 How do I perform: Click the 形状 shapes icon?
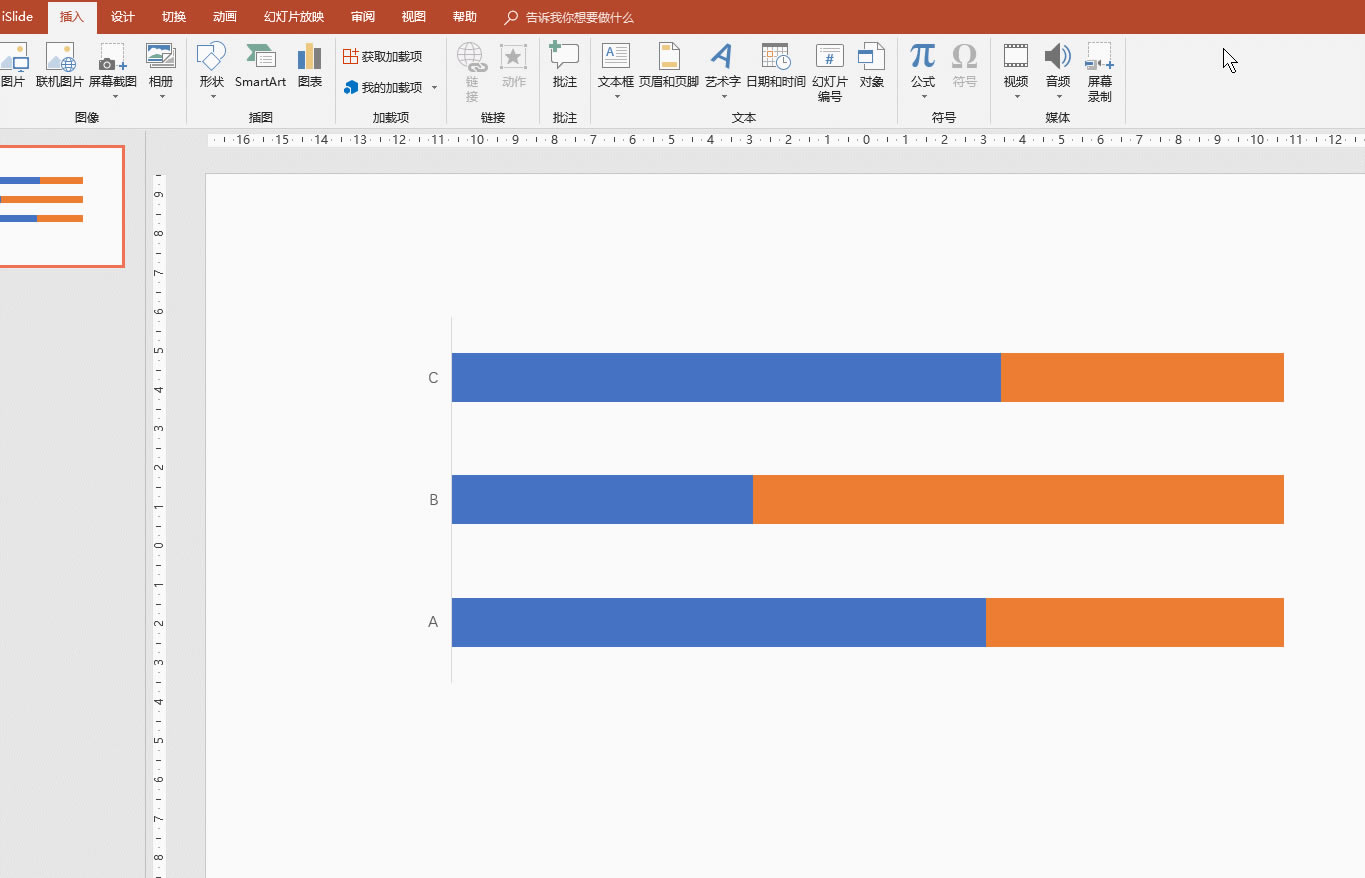tap(212, 57)
